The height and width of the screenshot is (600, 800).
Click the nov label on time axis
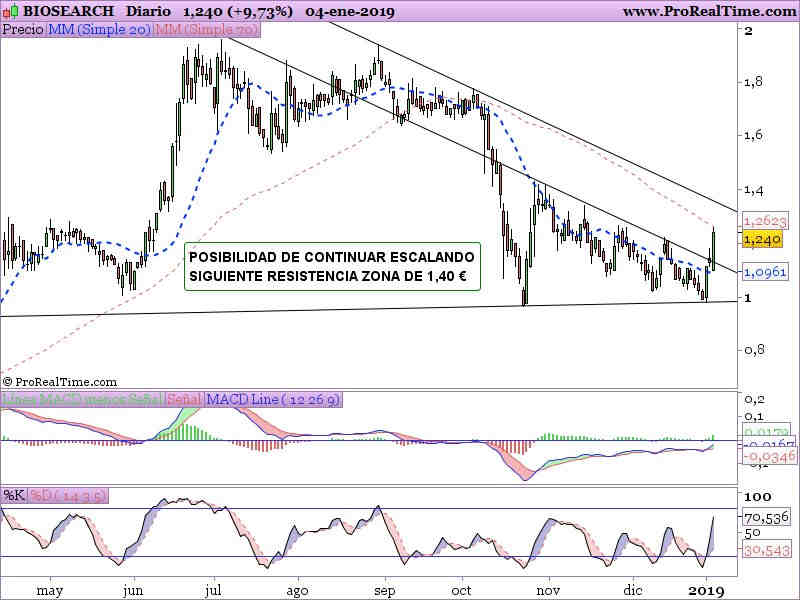pyautogui.click(x=549, y=591)
